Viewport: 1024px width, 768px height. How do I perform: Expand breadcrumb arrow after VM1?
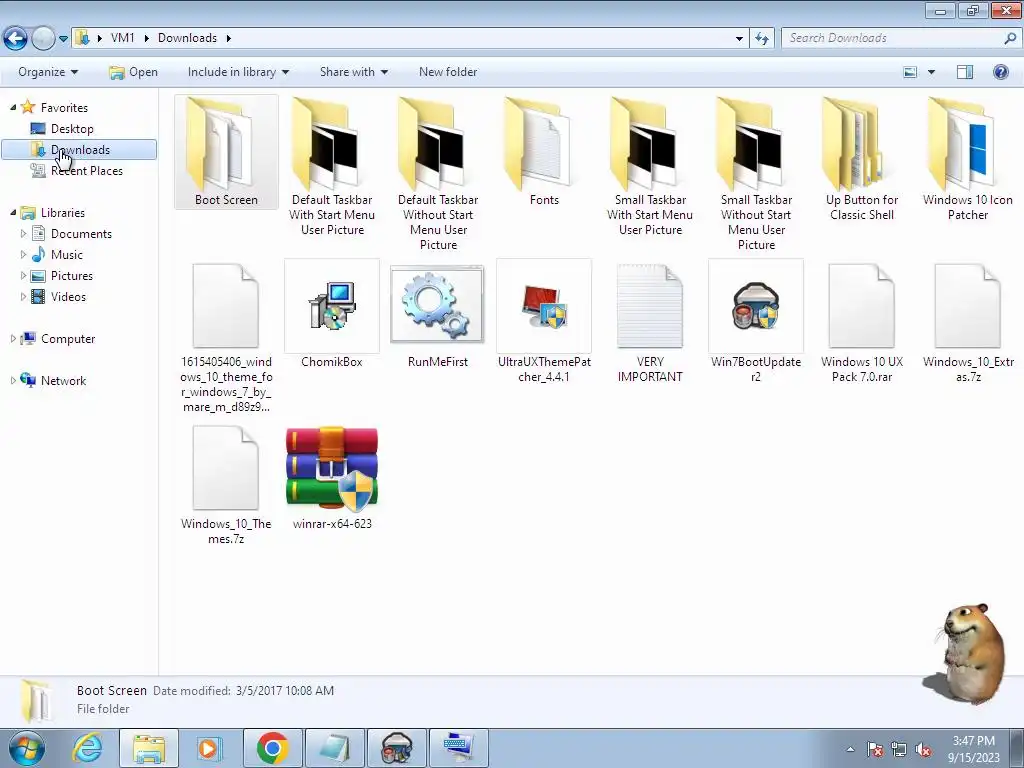coord(145,38)
